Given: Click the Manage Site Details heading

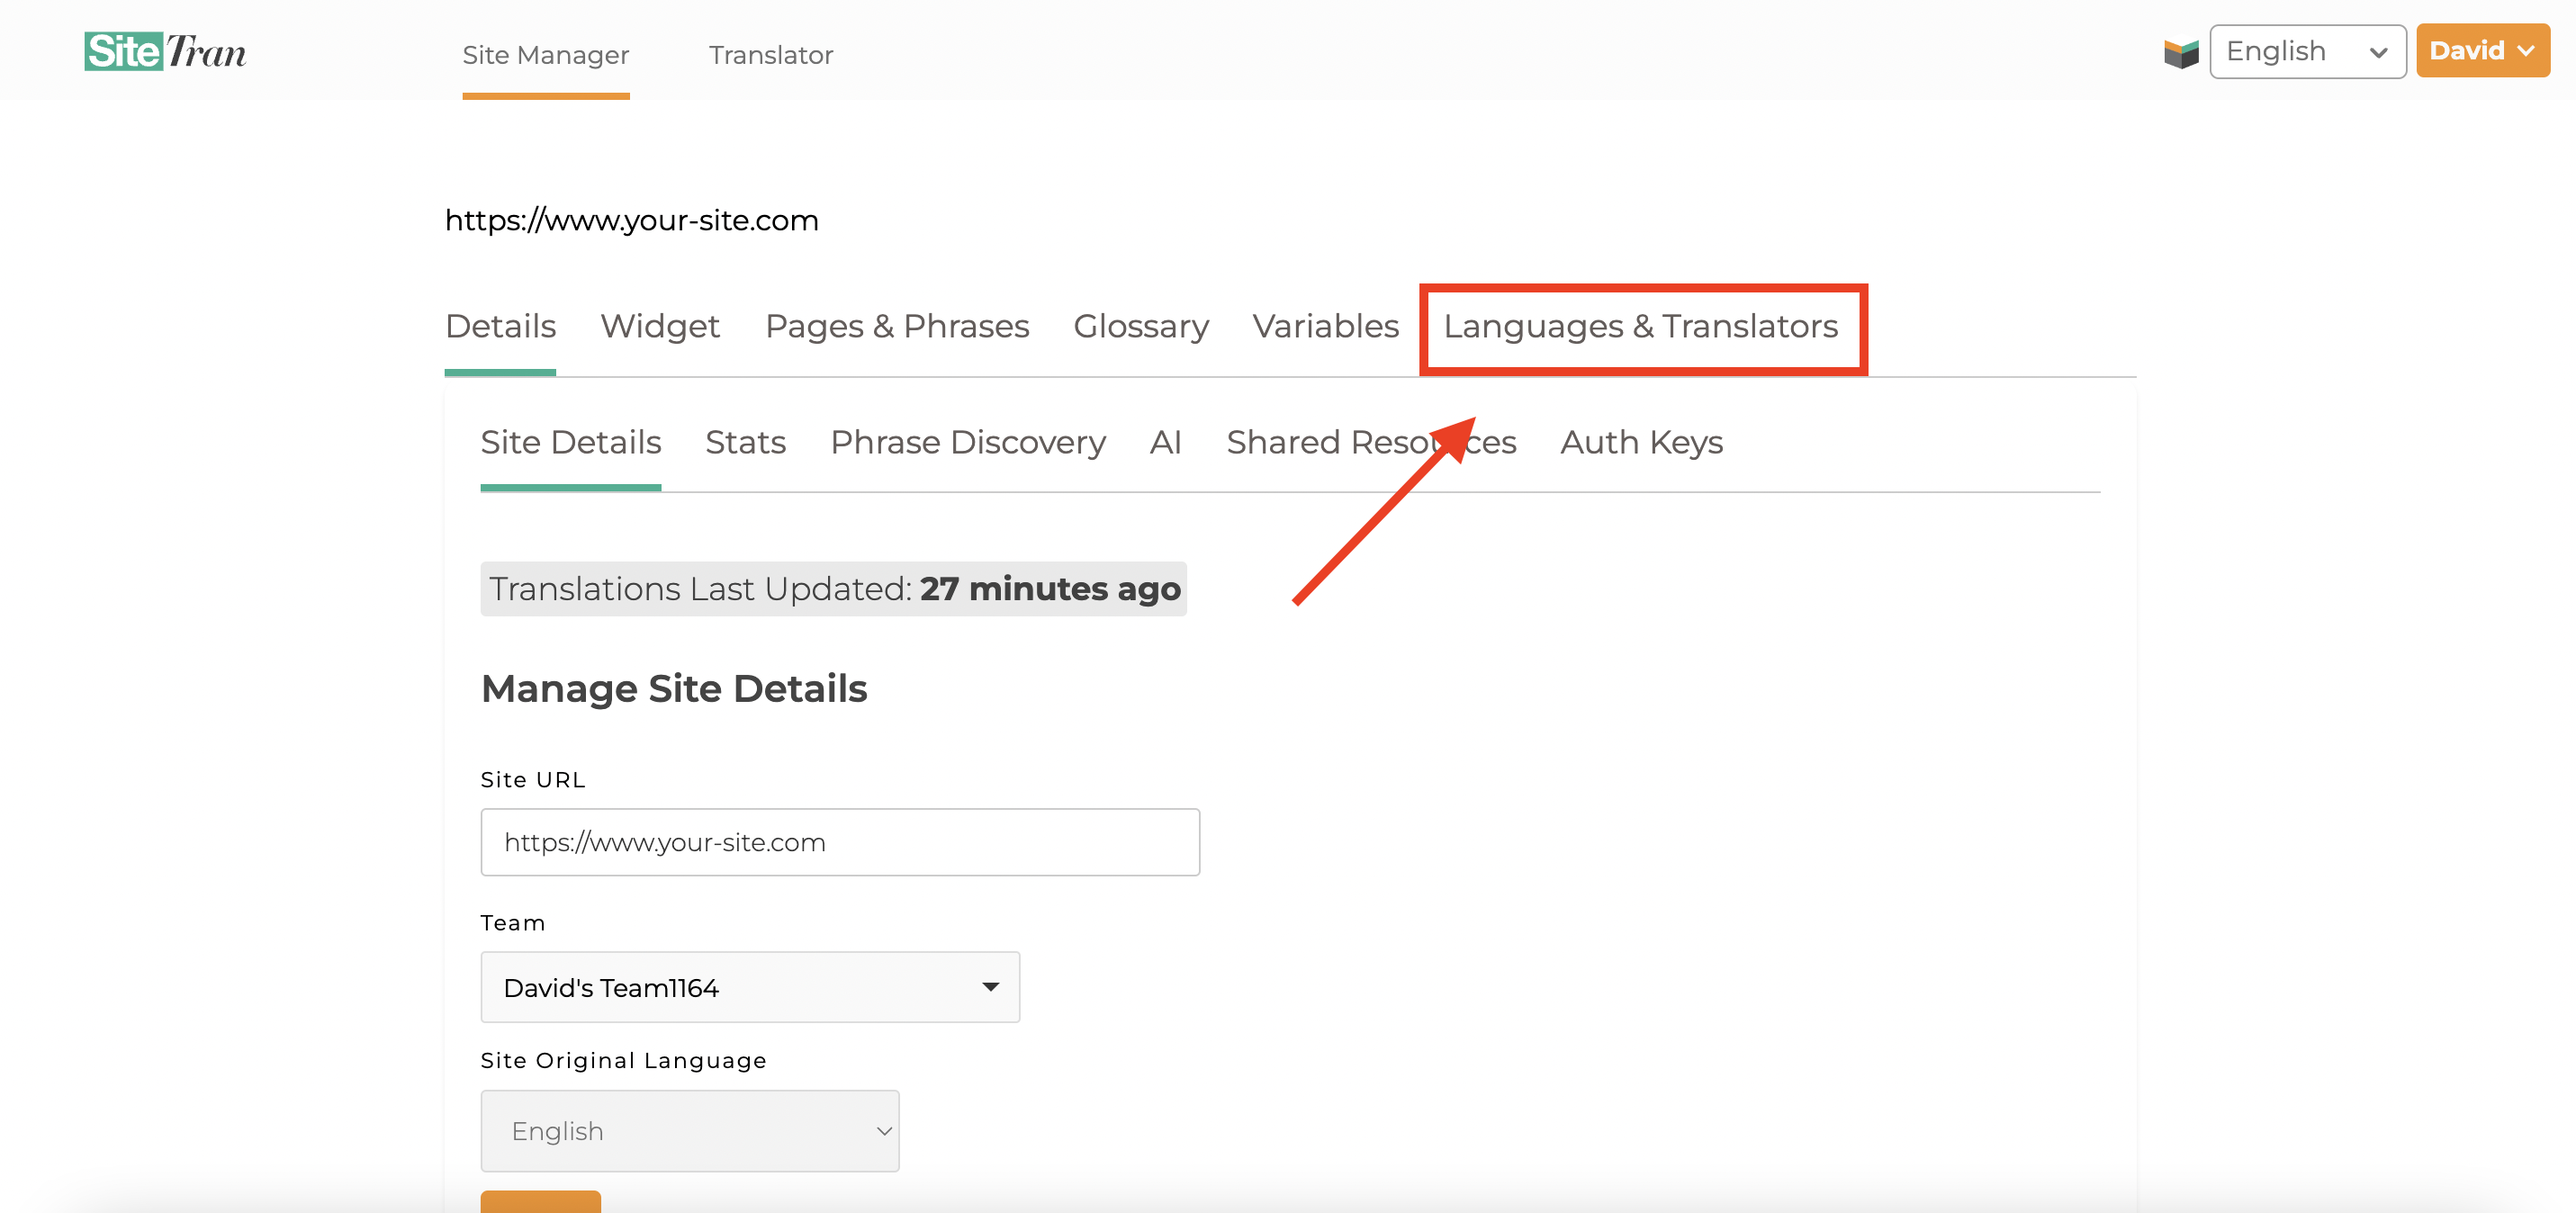Looking at the screenshot, I should (674, 689).
